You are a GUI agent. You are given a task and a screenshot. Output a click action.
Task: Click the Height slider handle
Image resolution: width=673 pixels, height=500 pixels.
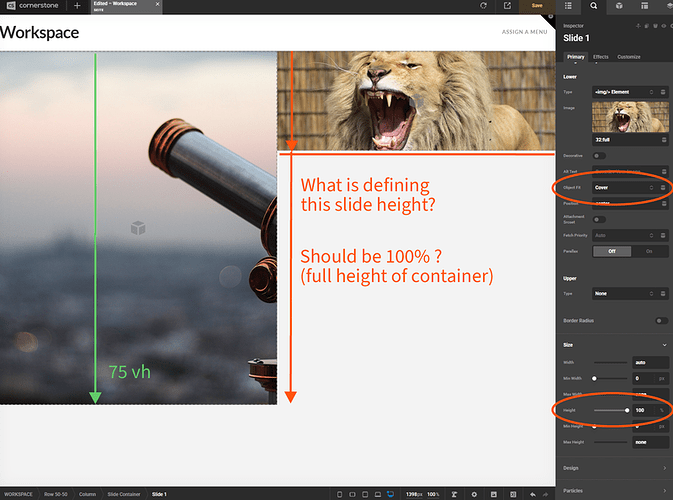point(627,410)
